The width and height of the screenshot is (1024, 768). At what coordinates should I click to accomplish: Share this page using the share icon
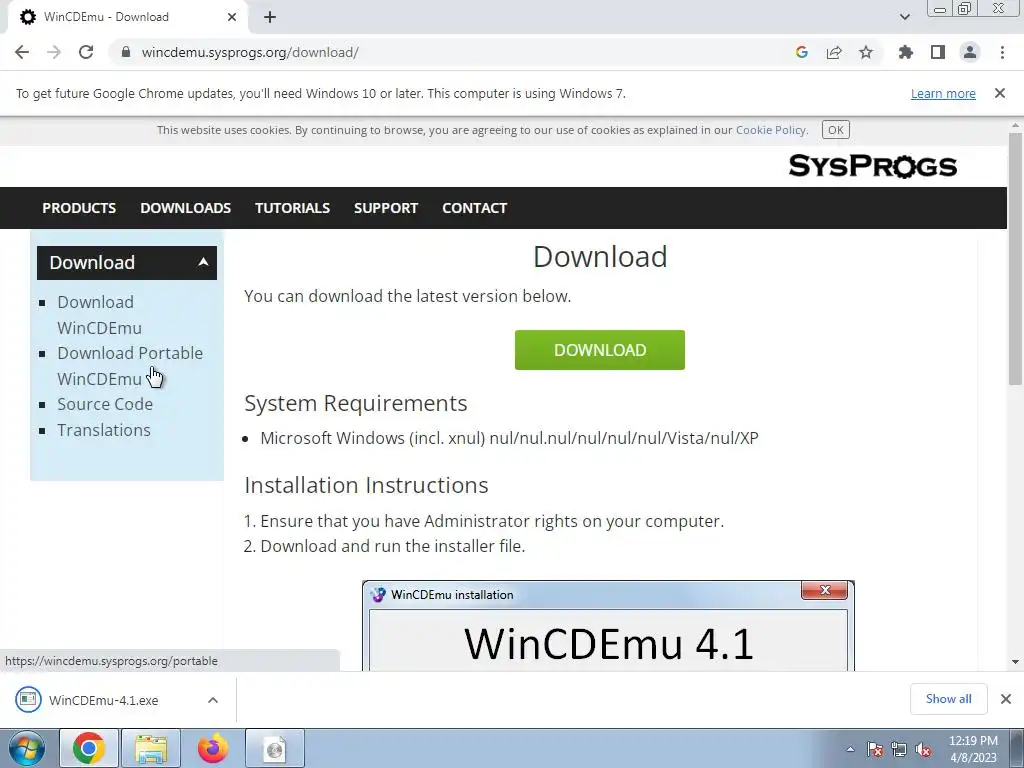click(x=834, y=52)
